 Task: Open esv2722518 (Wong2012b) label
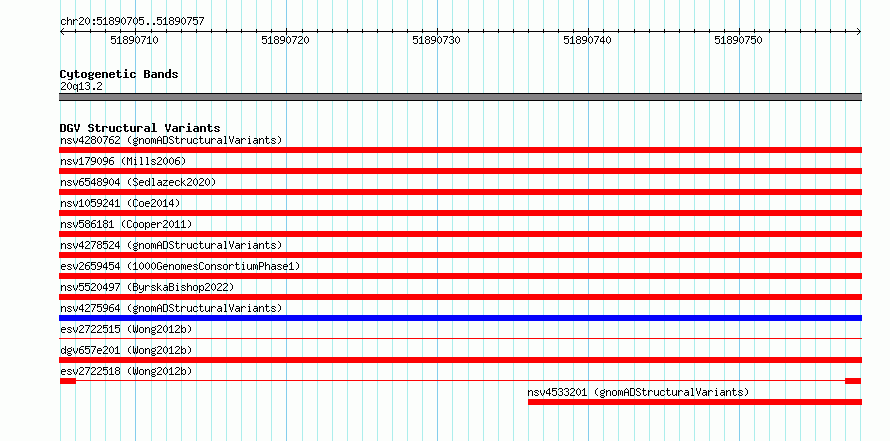(x=126, y=371)
